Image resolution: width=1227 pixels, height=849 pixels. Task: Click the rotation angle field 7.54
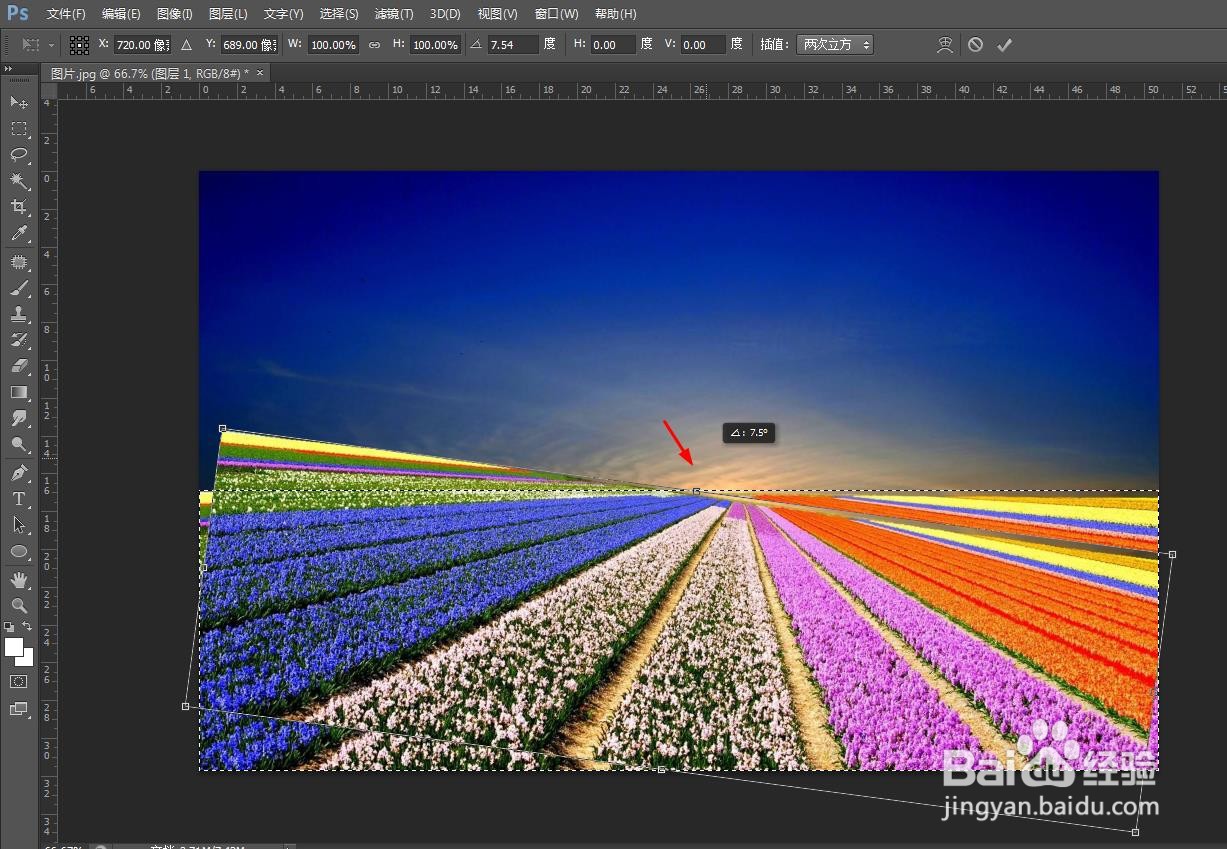point(513,45)
